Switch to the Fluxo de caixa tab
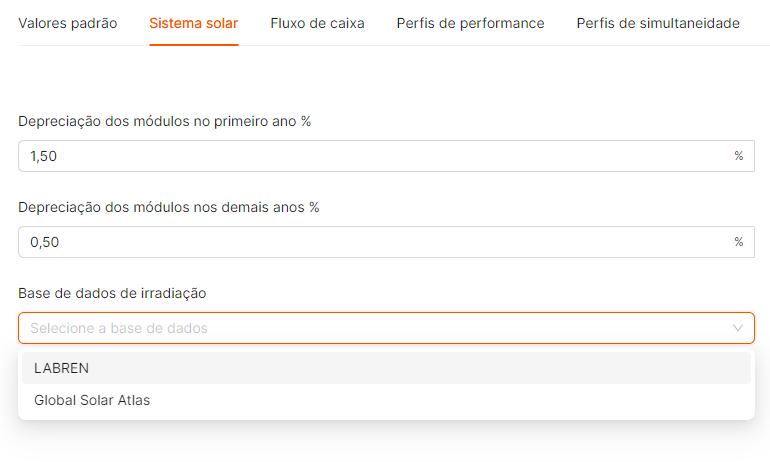 pyautogui.click(x=317, y=23)
